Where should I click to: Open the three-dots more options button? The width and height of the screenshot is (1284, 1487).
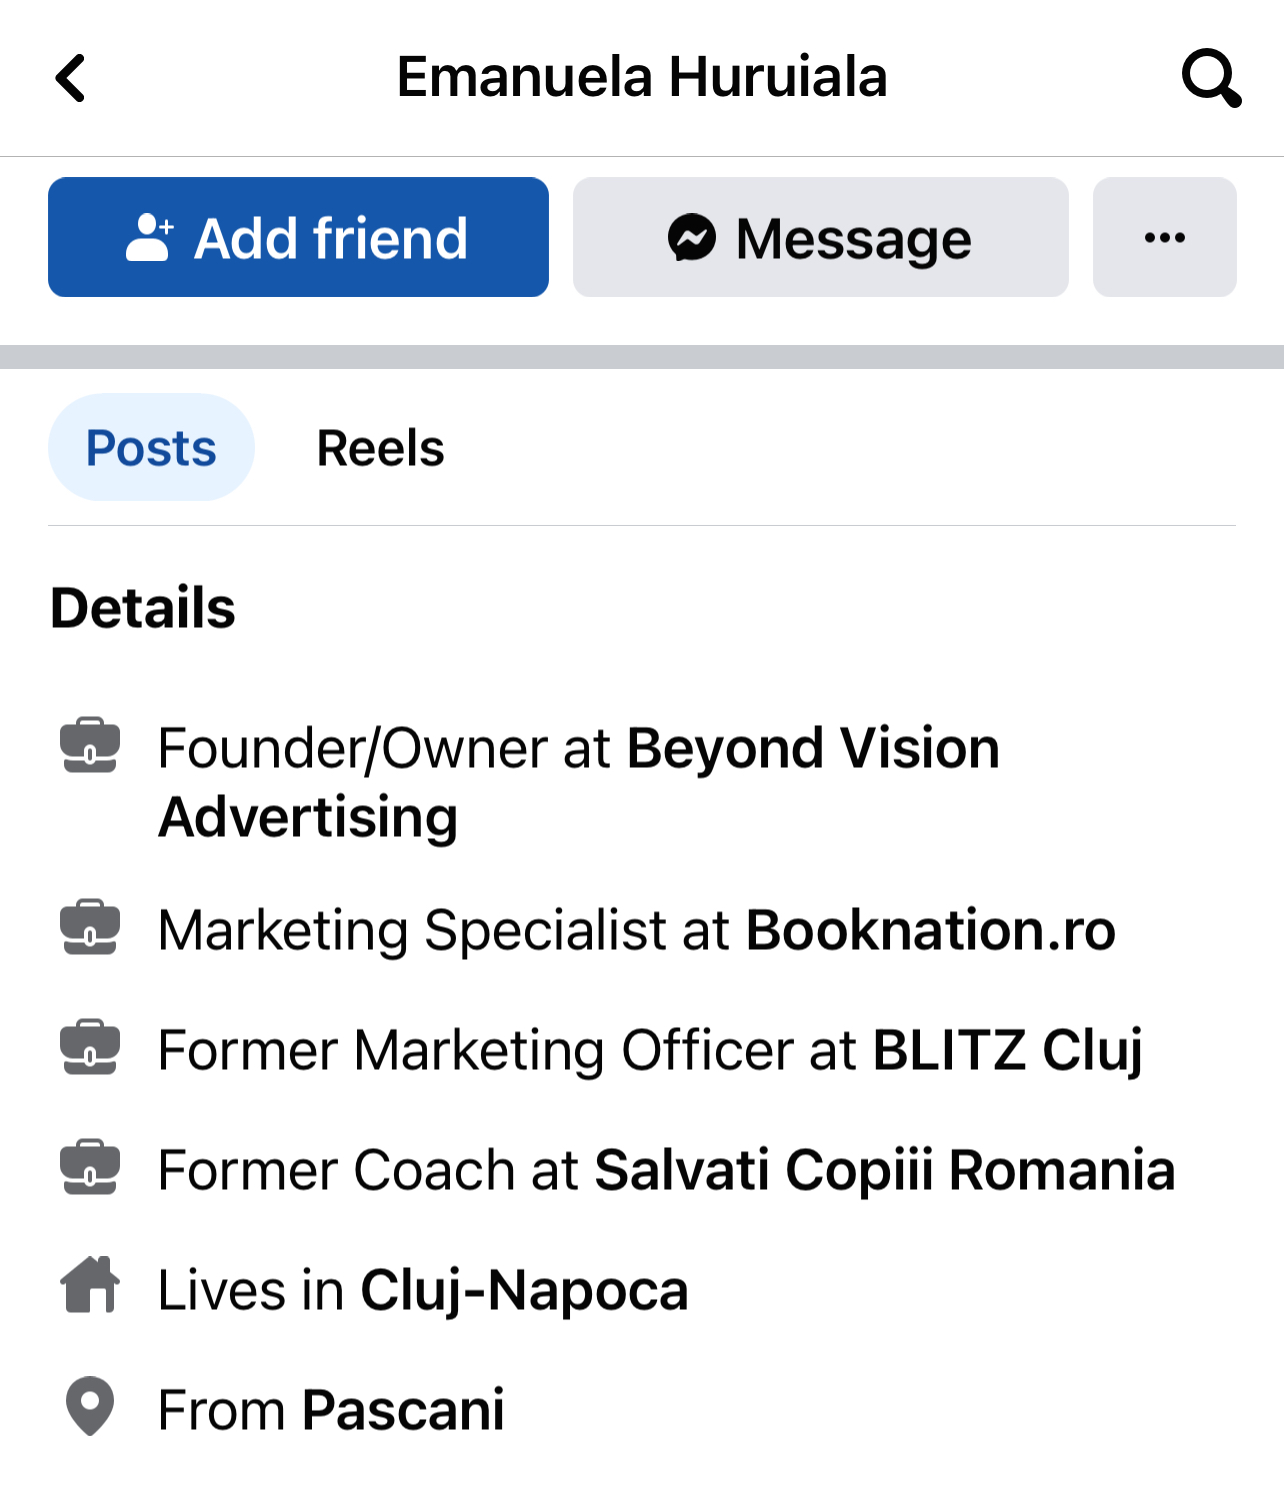(1165, 237)
